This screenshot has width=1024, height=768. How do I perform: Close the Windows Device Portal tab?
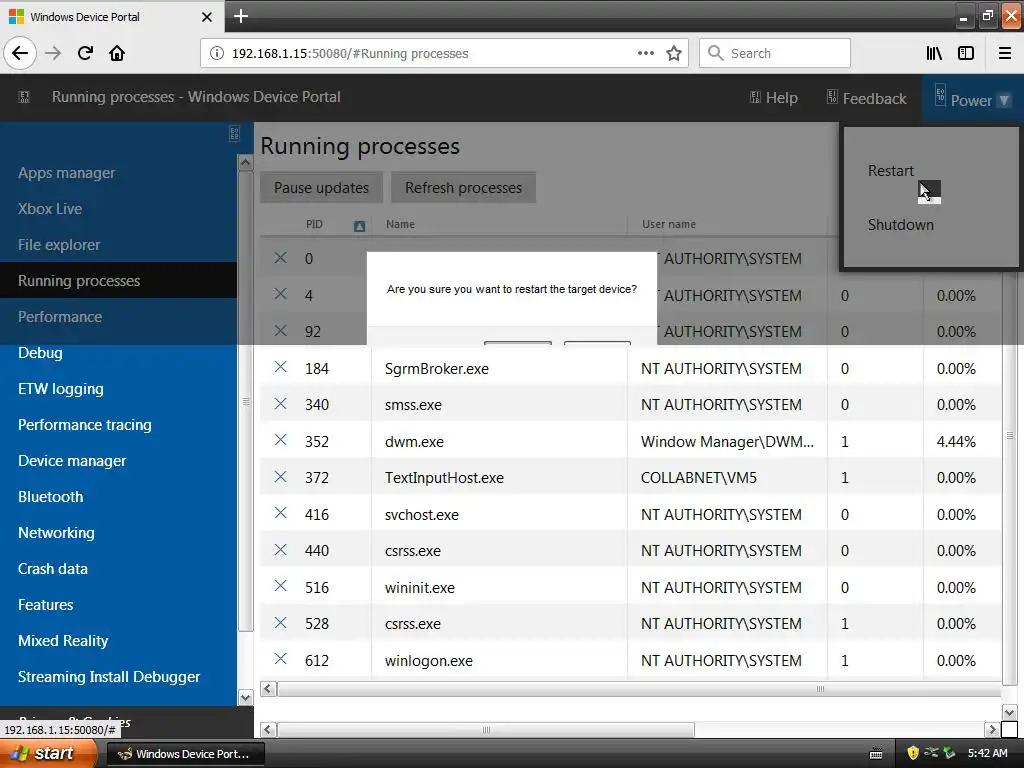coord(206,16)
